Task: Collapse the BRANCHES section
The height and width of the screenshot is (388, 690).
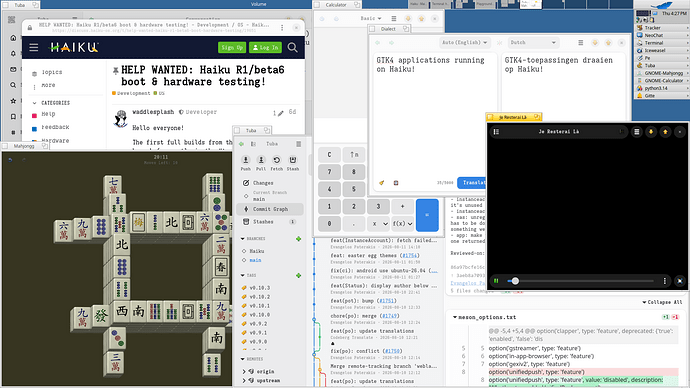Action: [242, 238]
